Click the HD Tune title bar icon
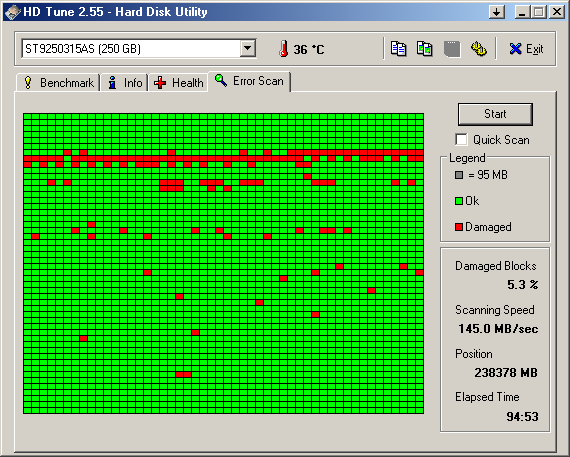Image resolution: width=570 pixels, height=457 pixels. (x=12, y=12)
